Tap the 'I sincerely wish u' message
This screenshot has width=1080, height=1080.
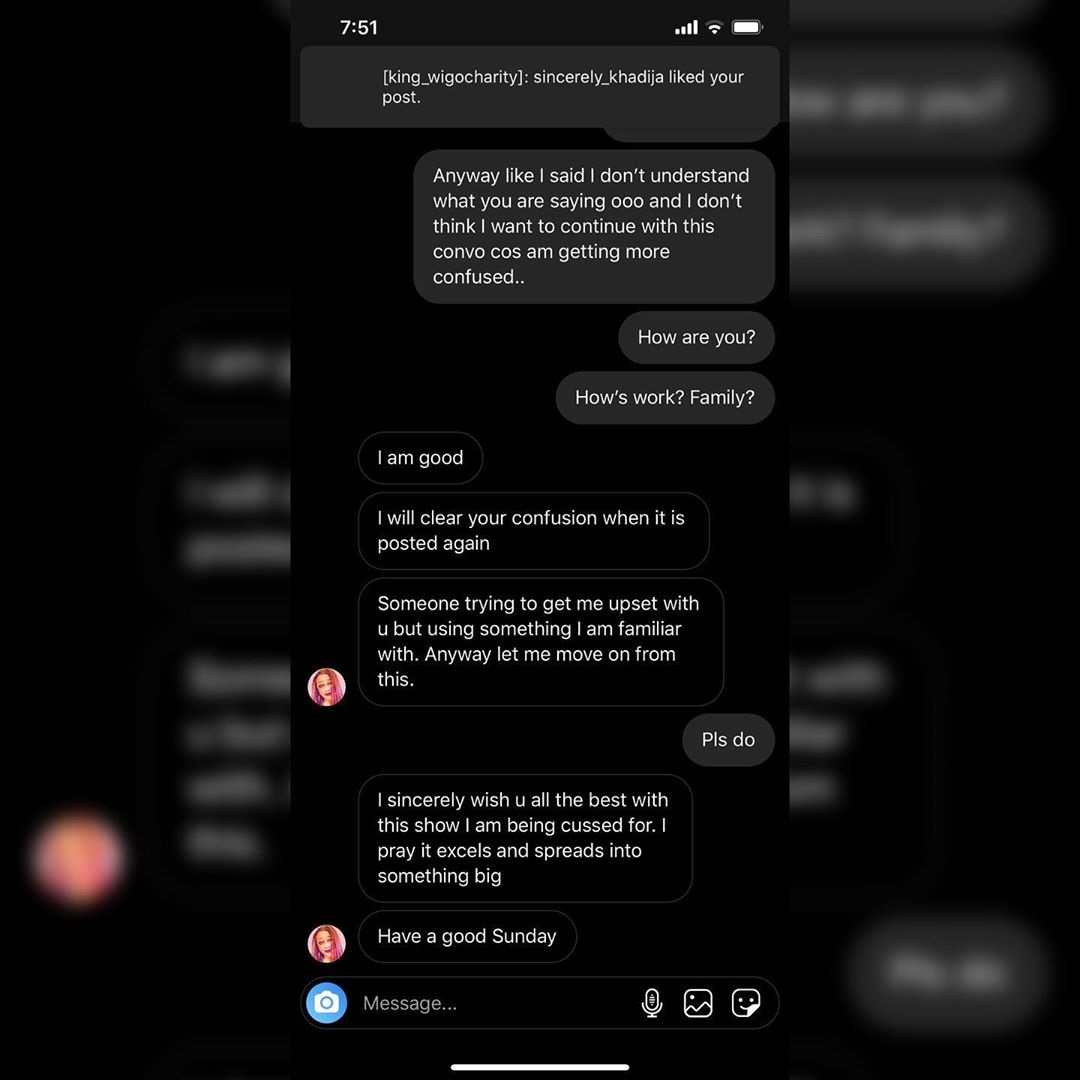(525, 838)
